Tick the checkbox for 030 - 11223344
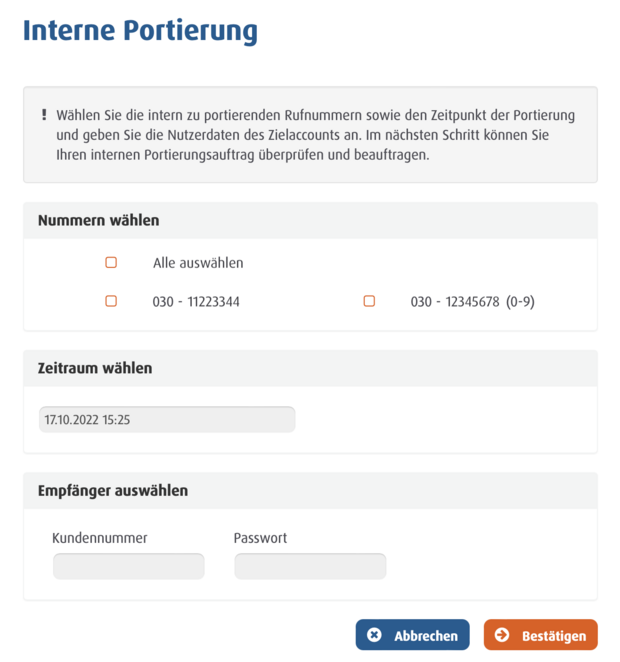Screen dimensions: 620x662 [111, 301]
